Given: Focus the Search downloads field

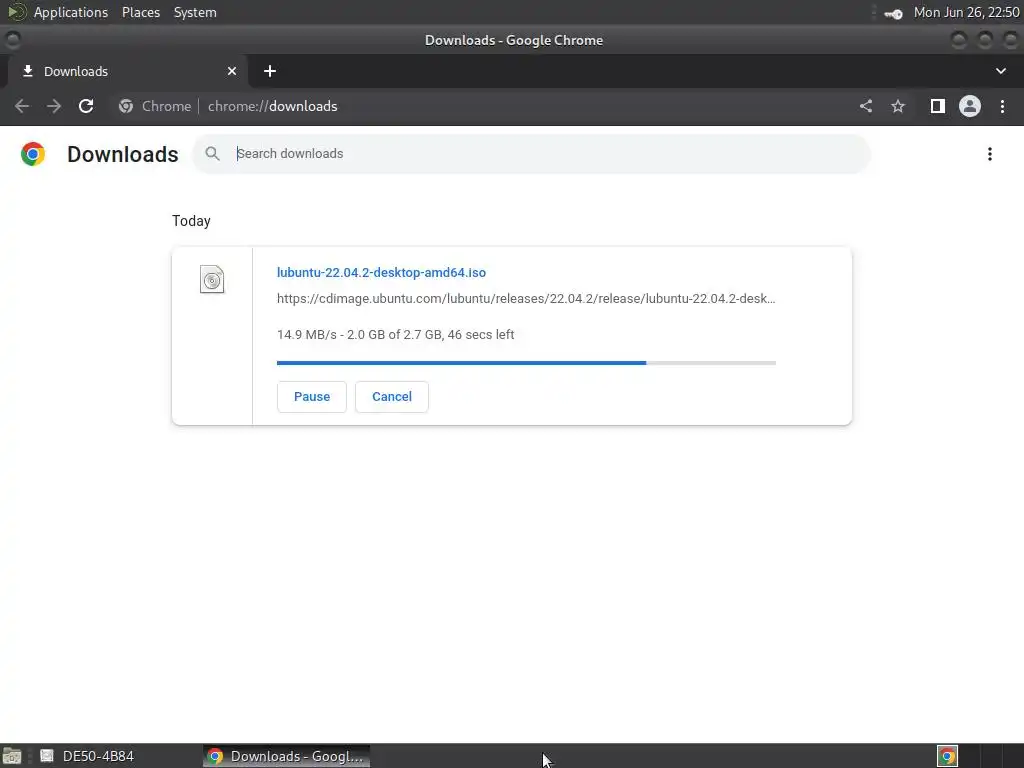Looking at the screenshot, I should pyautogui.click(x=532, y=153).
